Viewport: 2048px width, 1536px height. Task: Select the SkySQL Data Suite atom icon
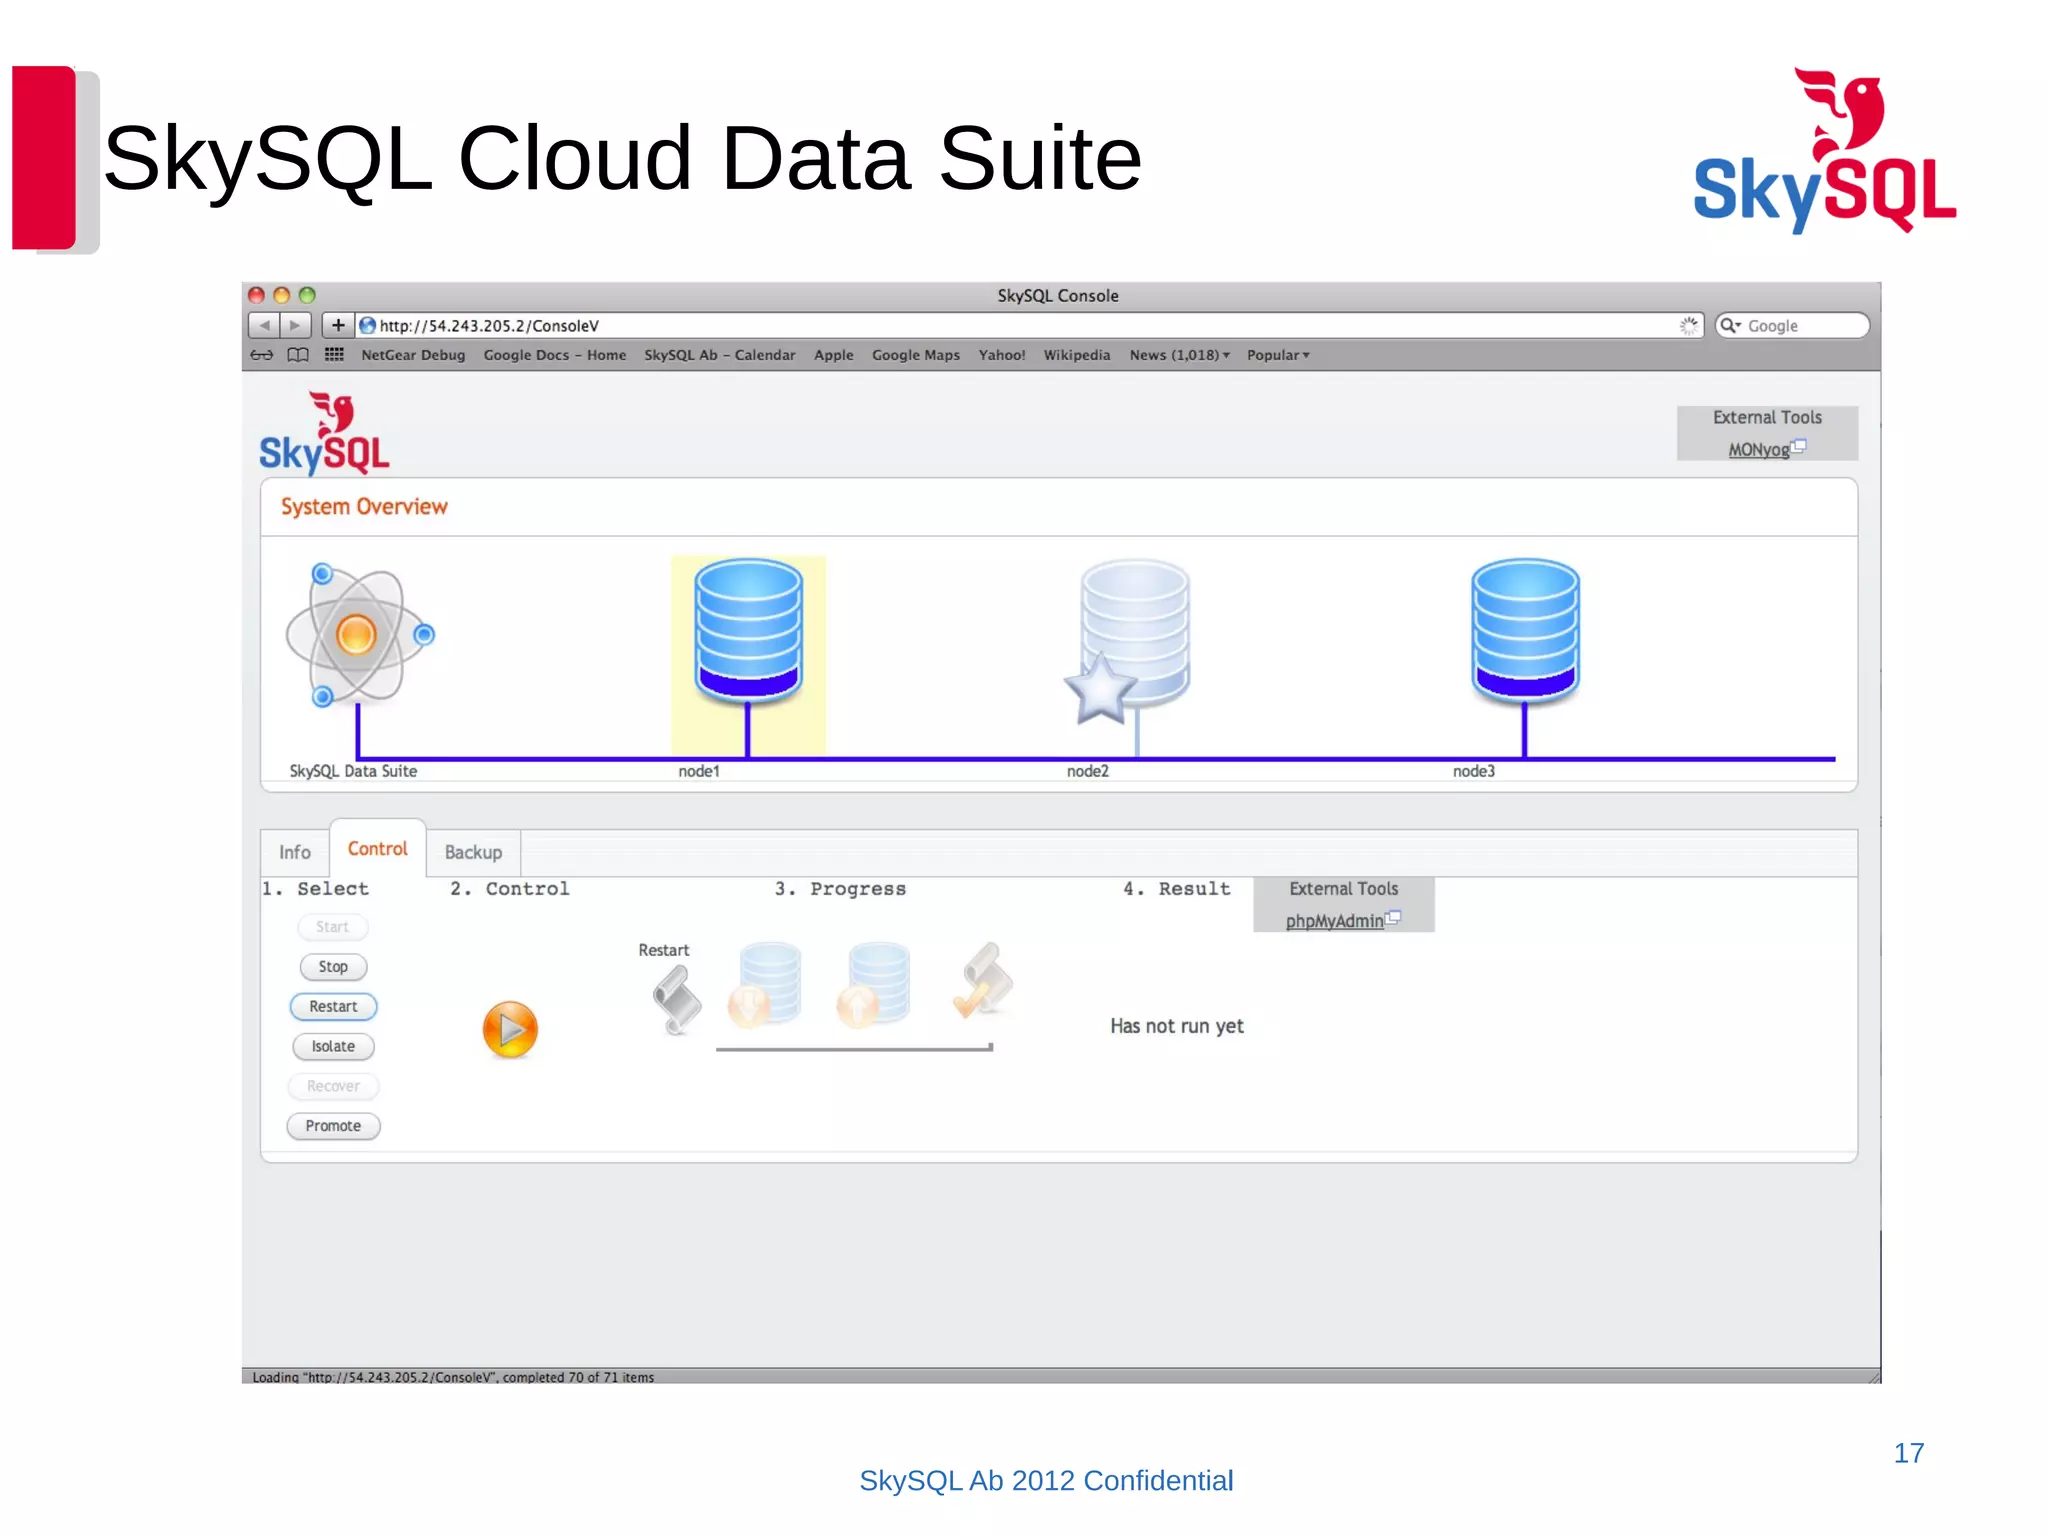[359, 635]
